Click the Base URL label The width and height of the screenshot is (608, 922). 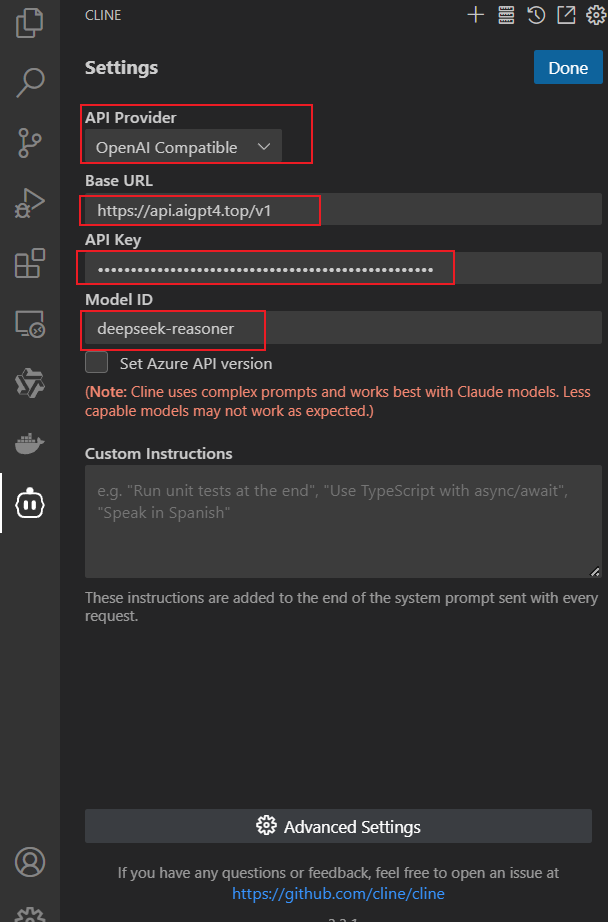click(119, 181)
